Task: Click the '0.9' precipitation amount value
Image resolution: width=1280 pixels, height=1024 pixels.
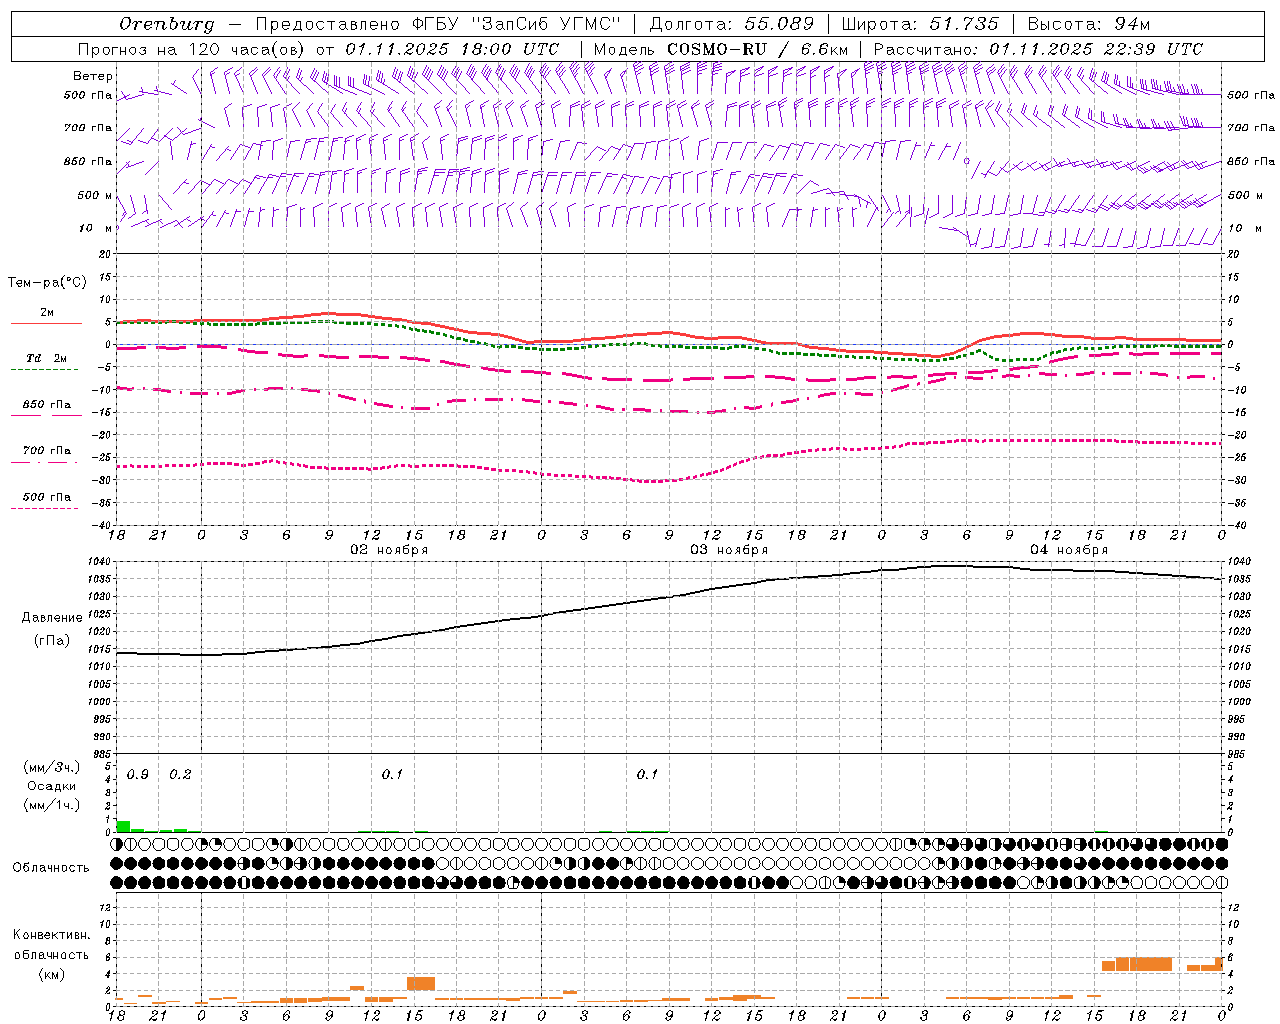Action: [138, 775]
